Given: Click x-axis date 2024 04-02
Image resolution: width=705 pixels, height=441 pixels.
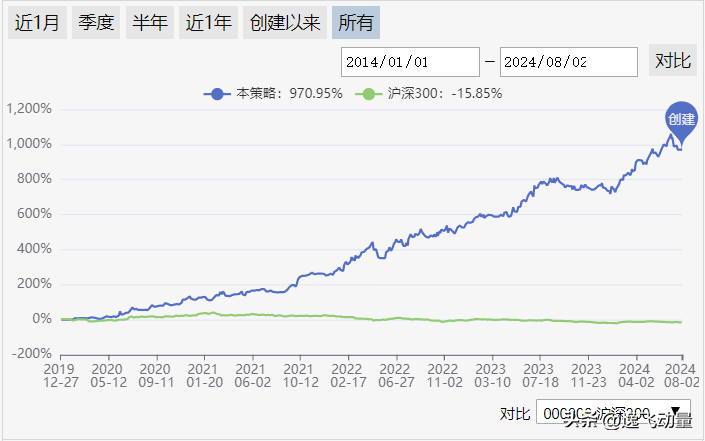Looking at the screenshot, I should [x=636, y=376].
